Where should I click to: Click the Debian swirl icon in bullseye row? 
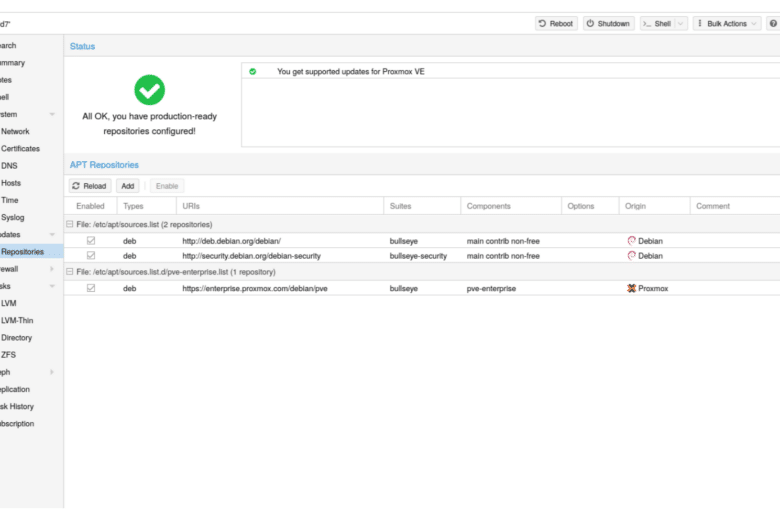tap(632, 241)
